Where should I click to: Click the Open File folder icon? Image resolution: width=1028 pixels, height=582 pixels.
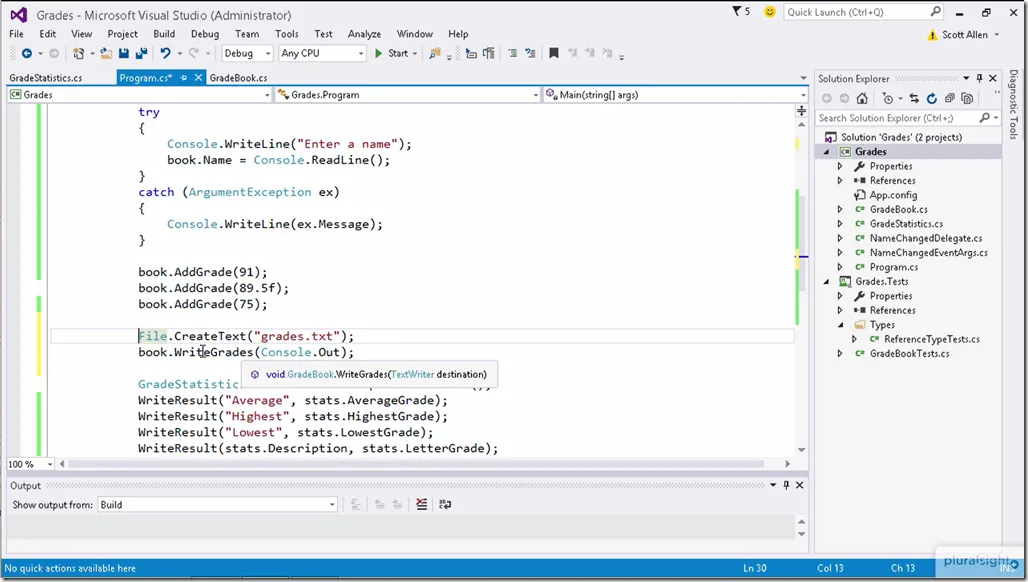coord(106,54)
